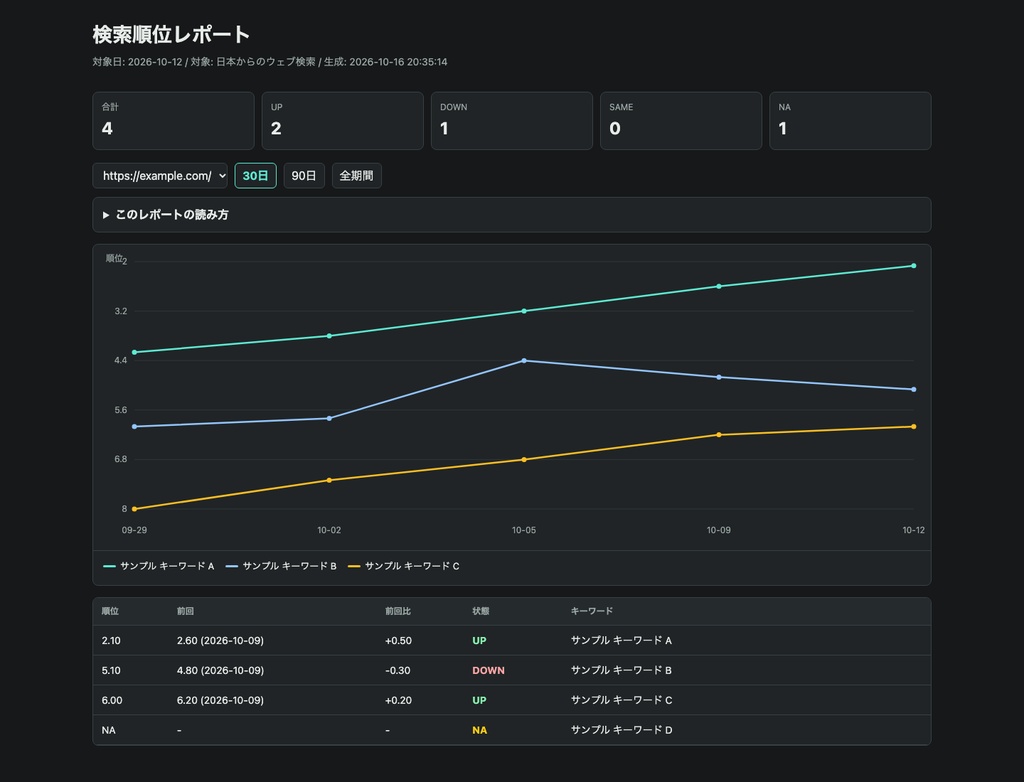This screenshot has height=782, width=1024.
Task: Toggle legend entry サンプル キーワード A
Action: tap(159, 566)
